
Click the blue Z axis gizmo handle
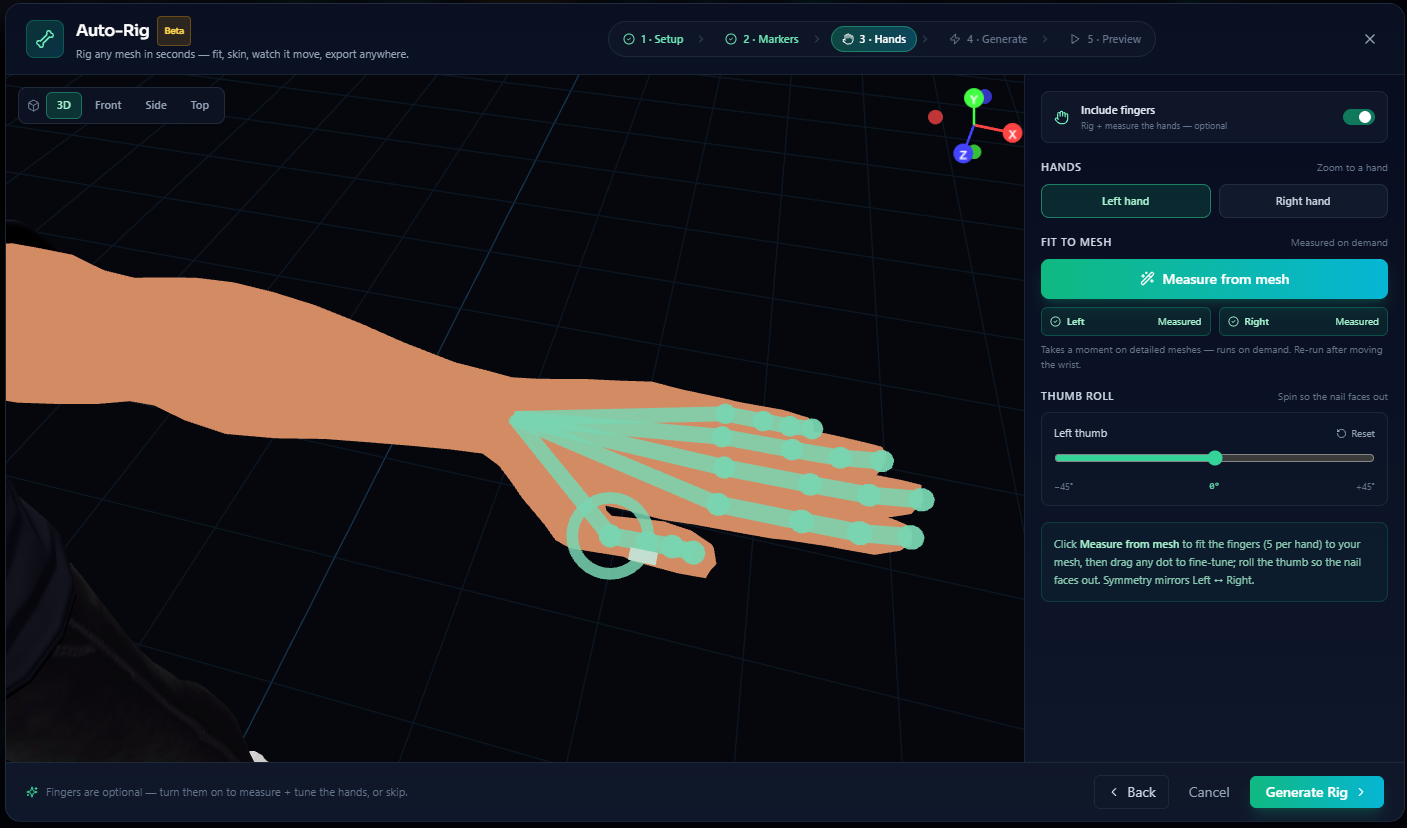tap(962, 154)
